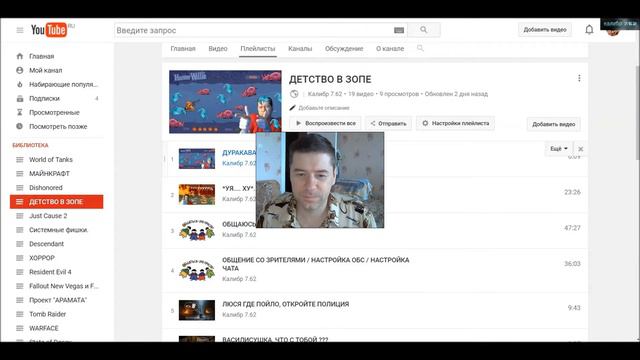Open ЛЮСЯ ГДЕ ПОЙЛО video thumbnail
This screenshot has height=360, width=640.
click(197, 310)
